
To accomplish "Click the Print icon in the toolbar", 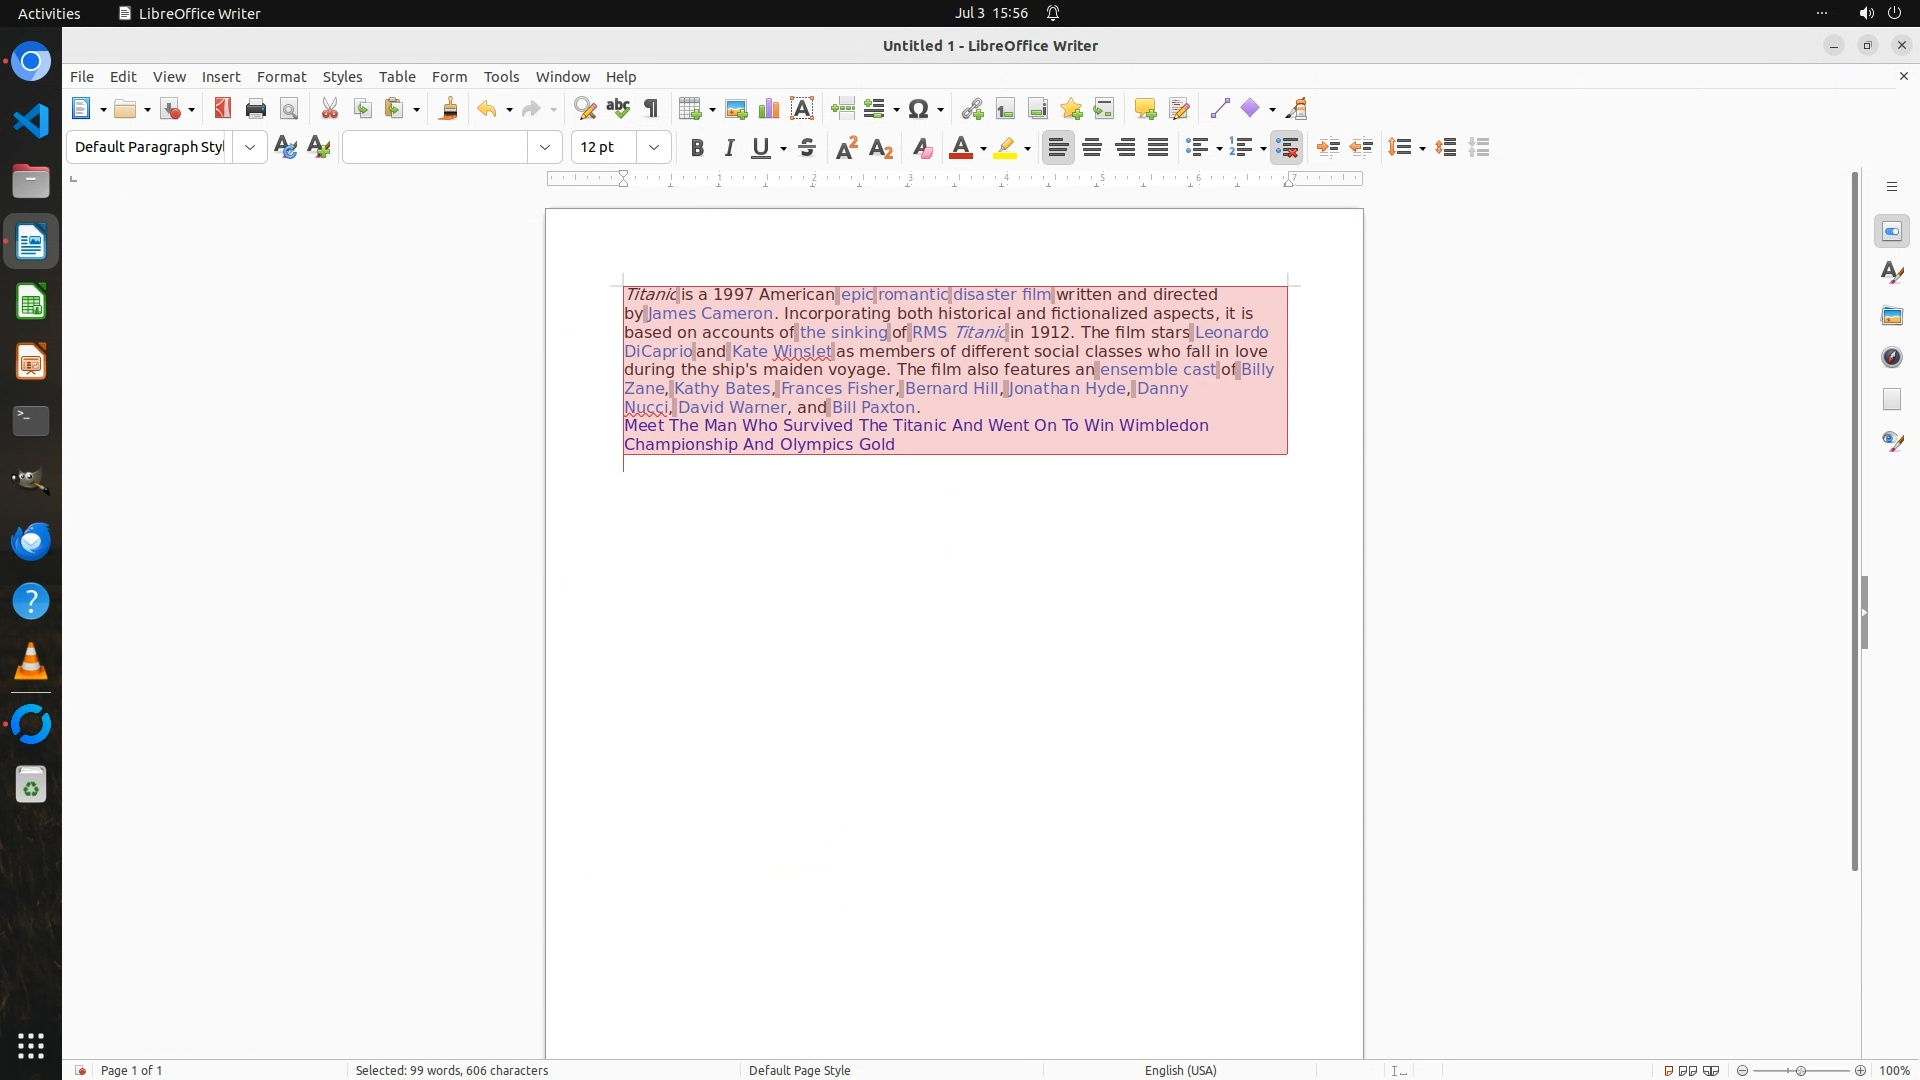I will pos(256,109).
